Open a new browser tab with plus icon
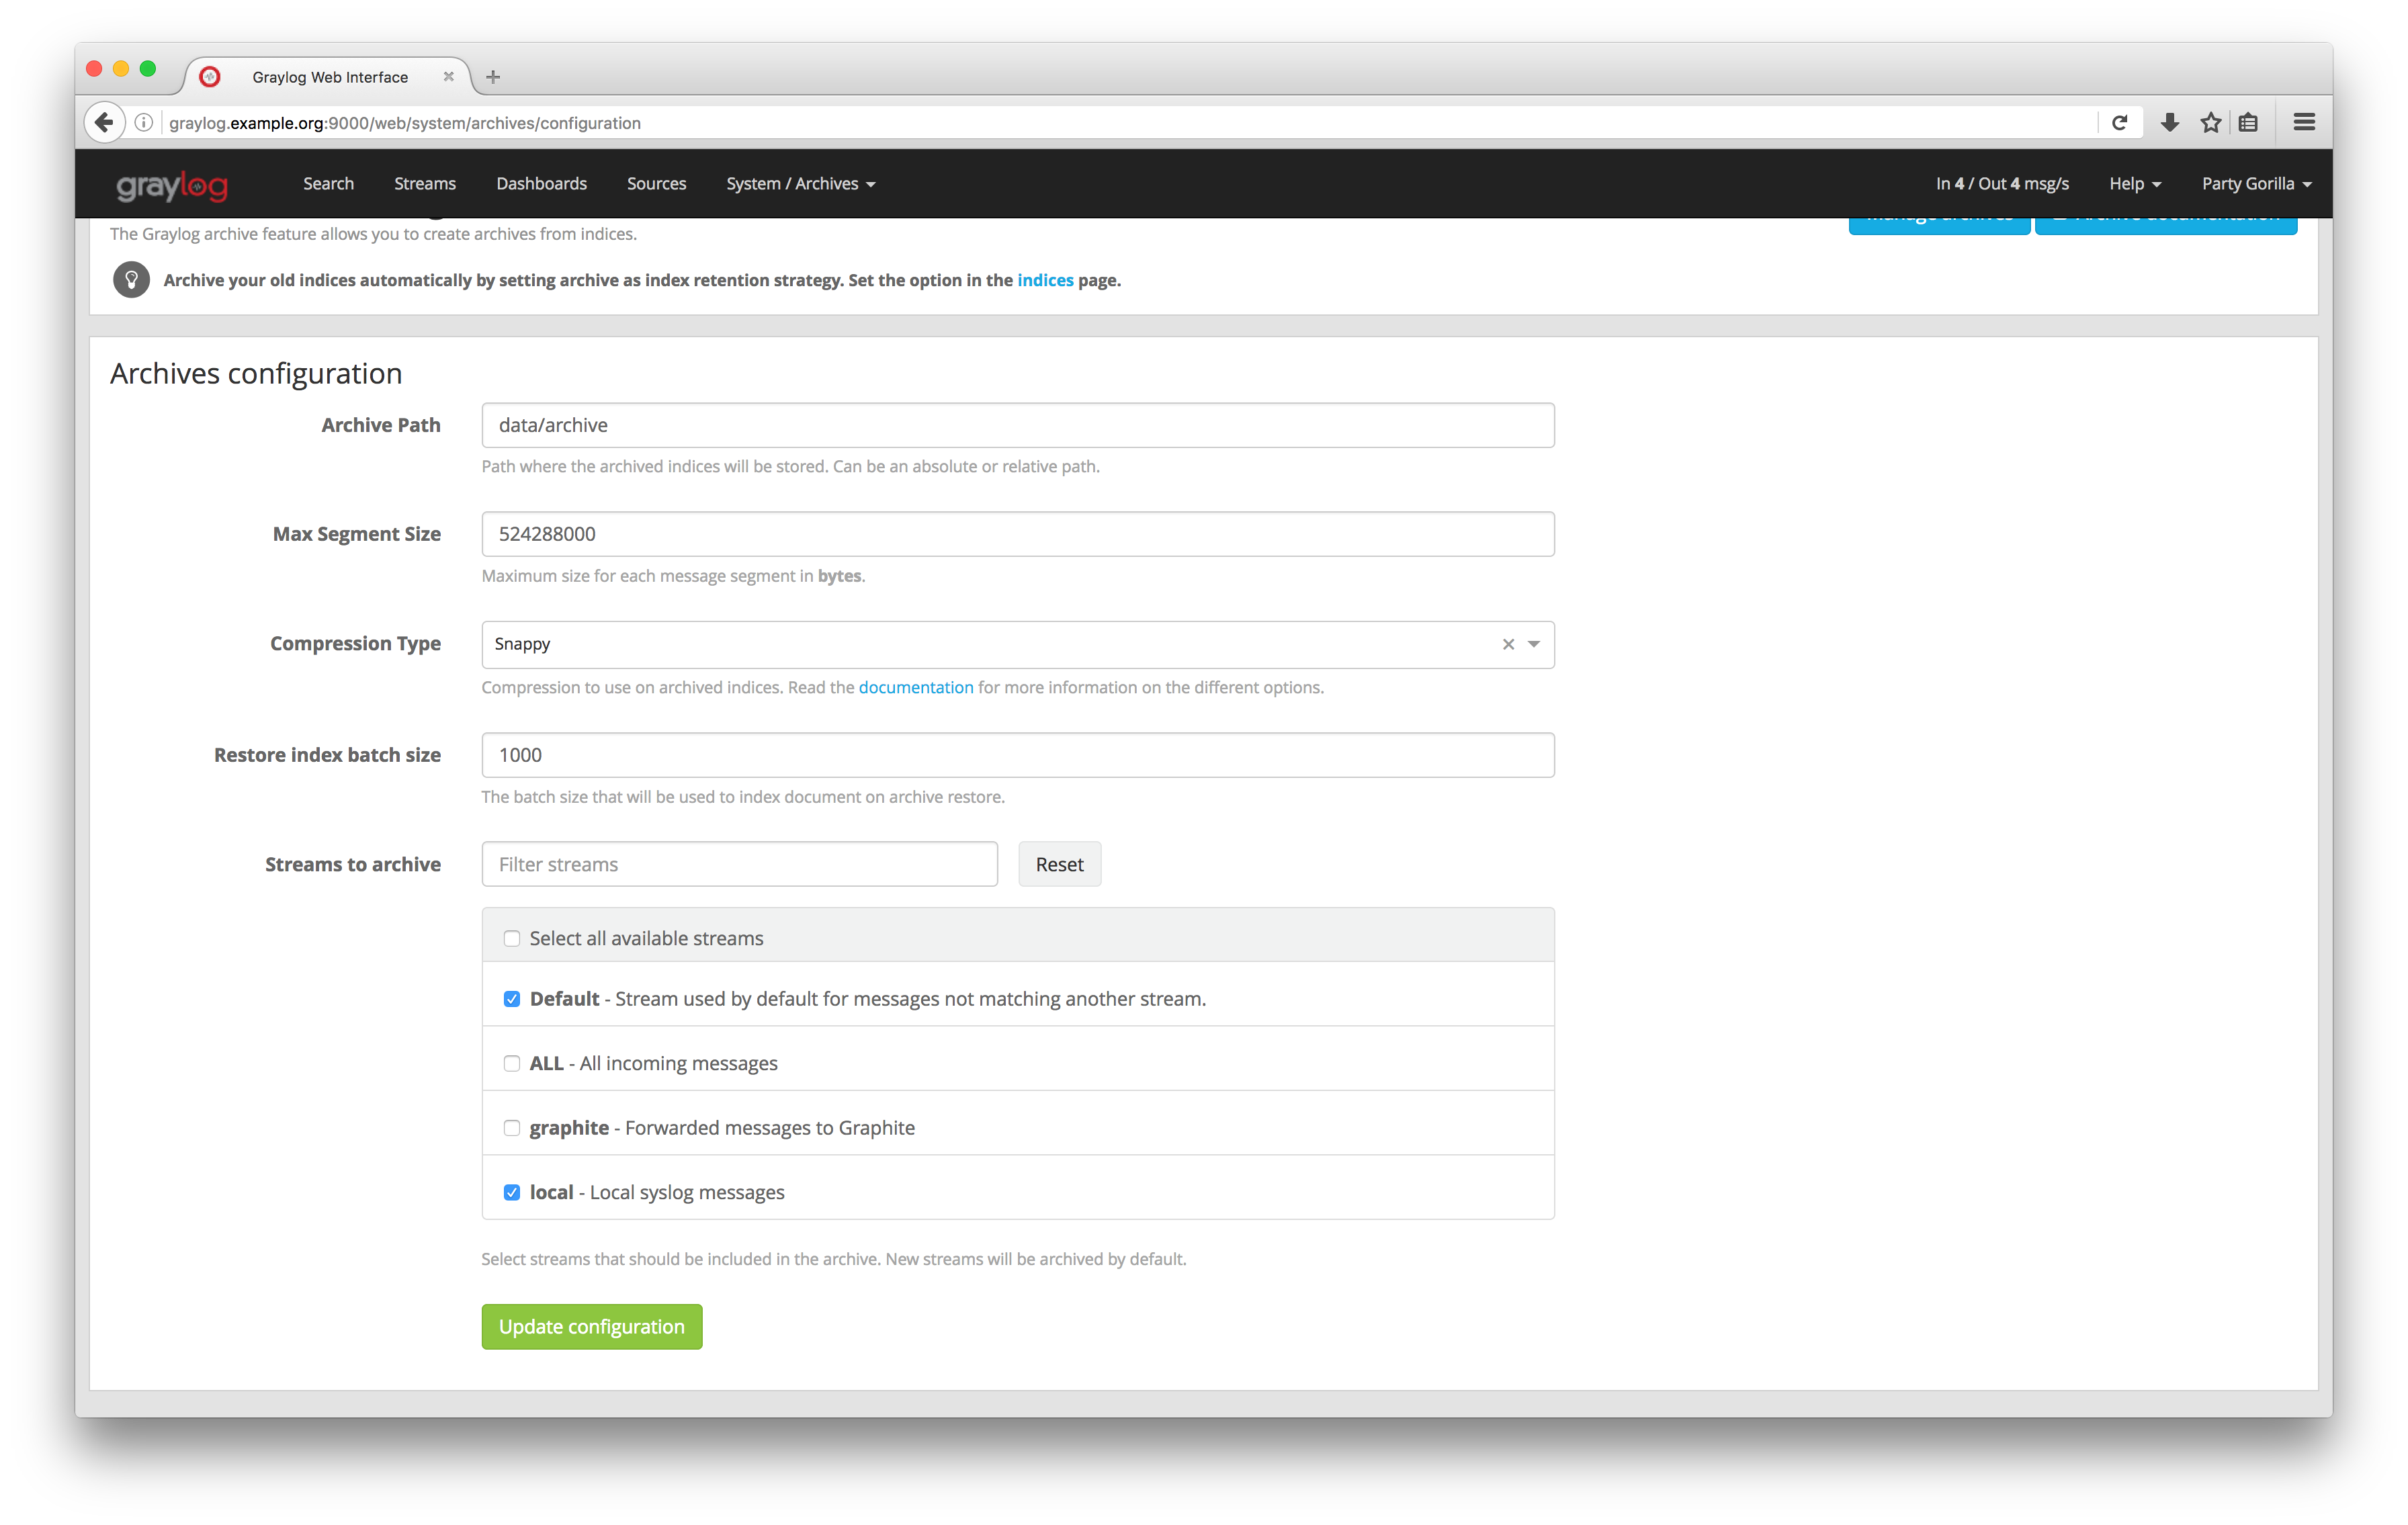 click(493, 77)
